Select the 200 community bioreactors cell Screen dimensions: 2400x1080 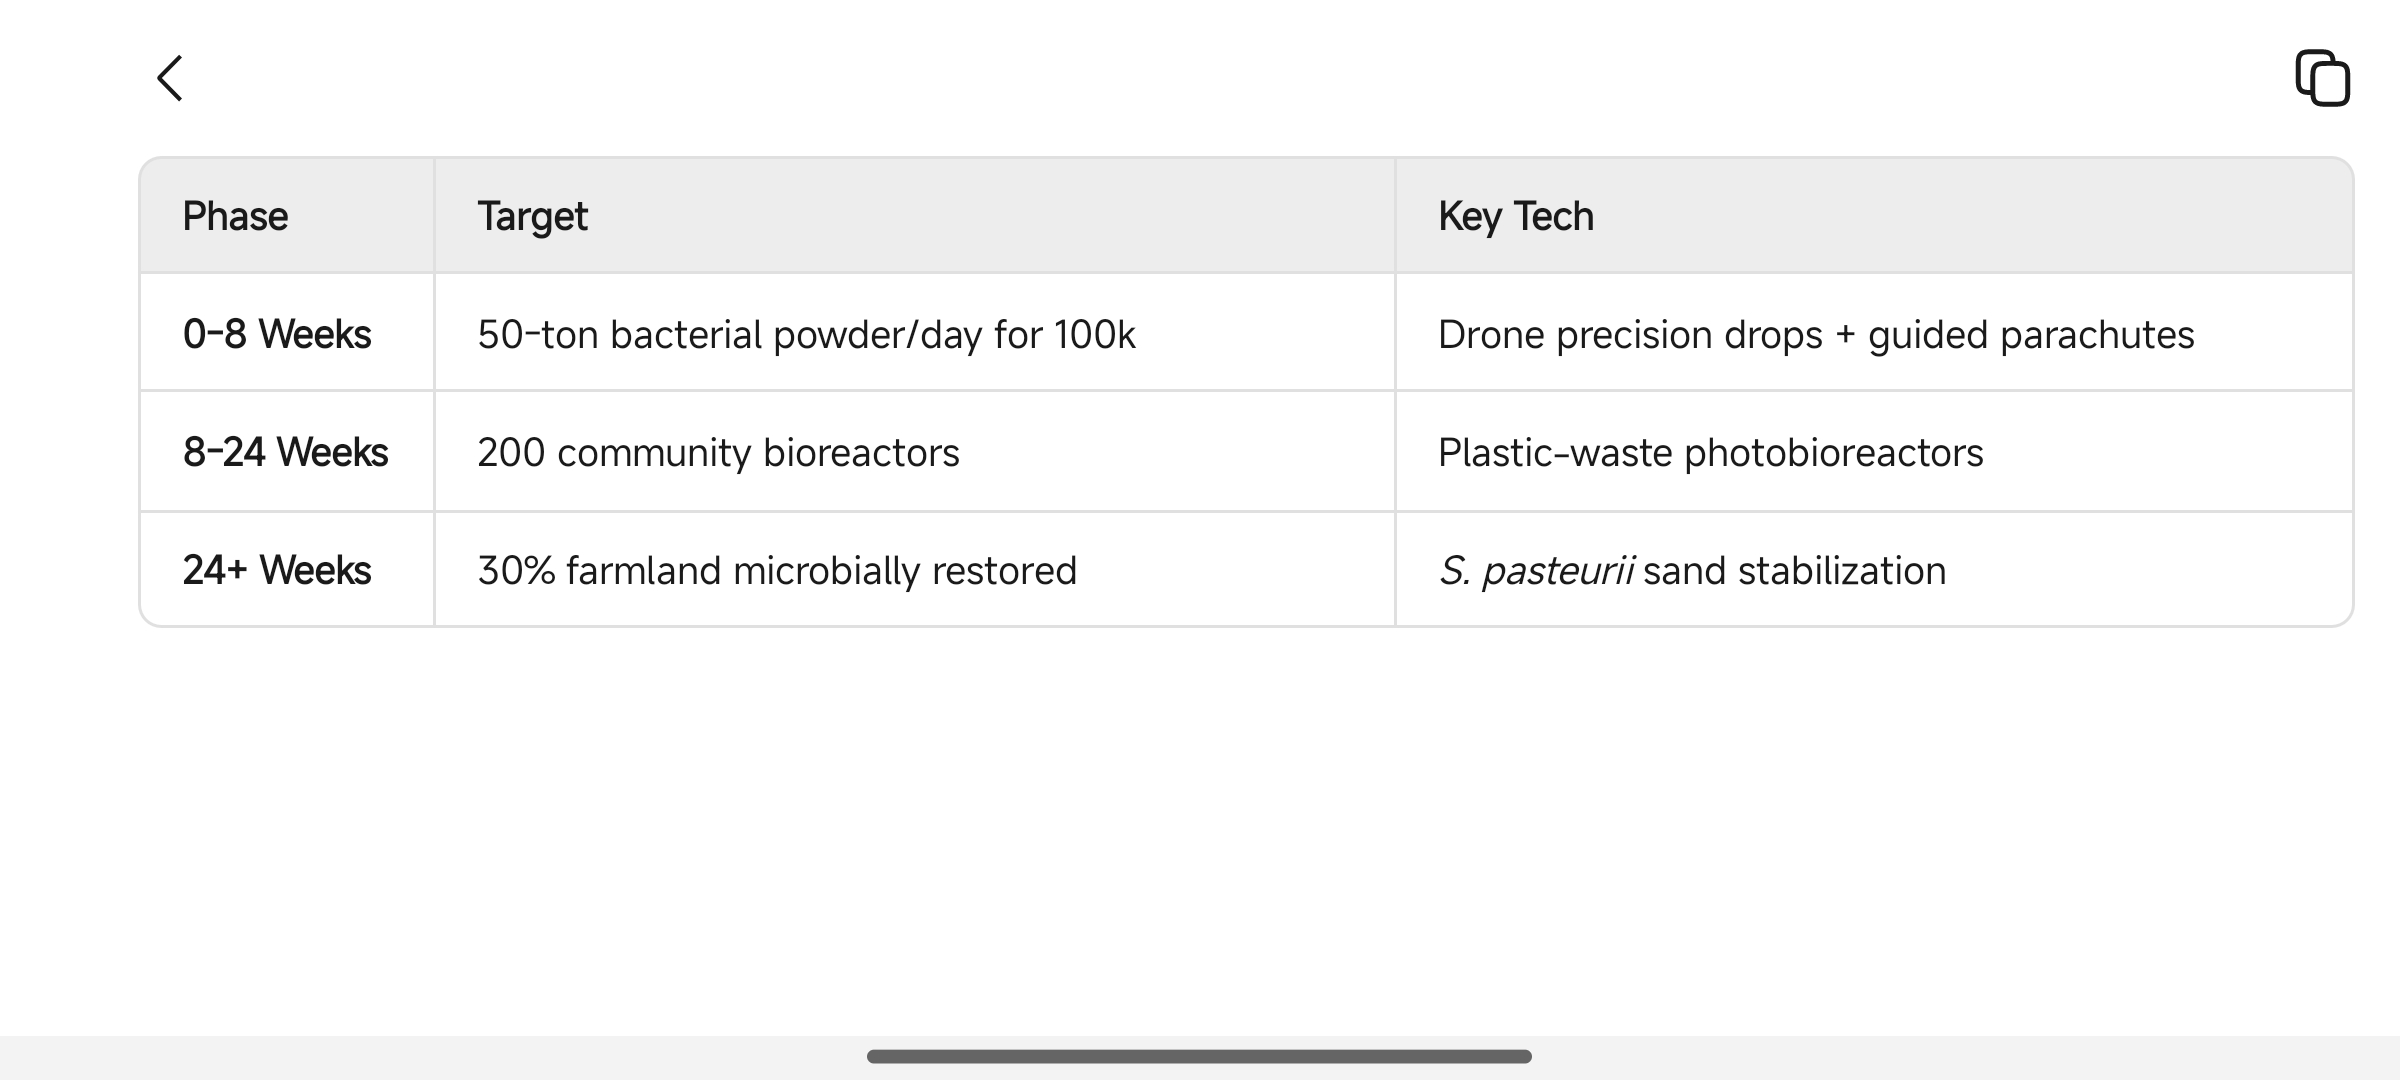click(915, 452)
